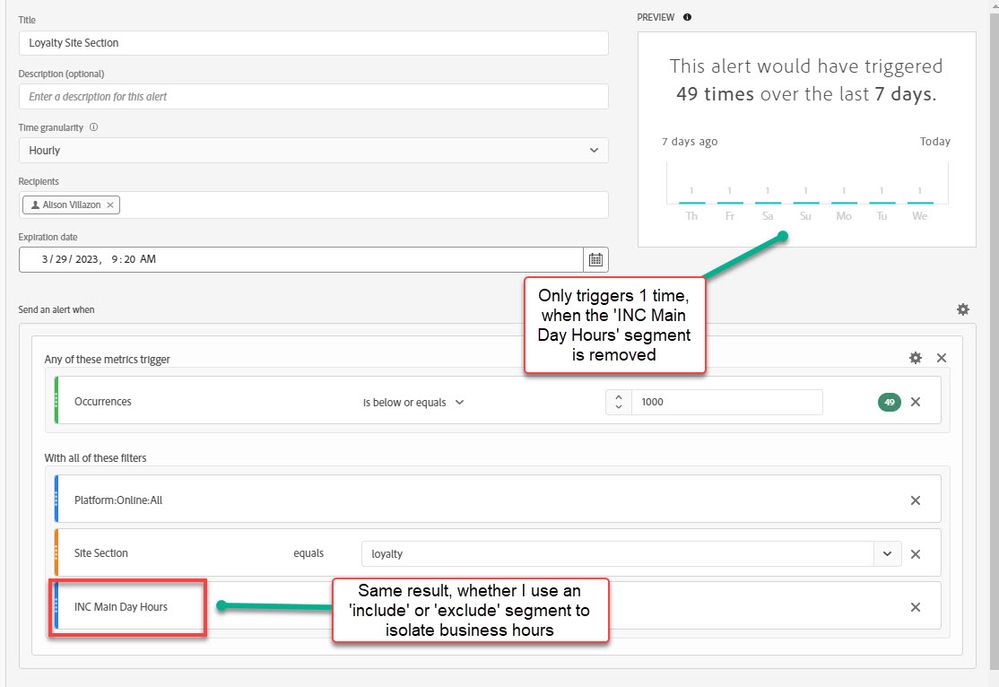Expand the Site Section loyalty value dropdown

pyautogui.click(x=887, y=554)
